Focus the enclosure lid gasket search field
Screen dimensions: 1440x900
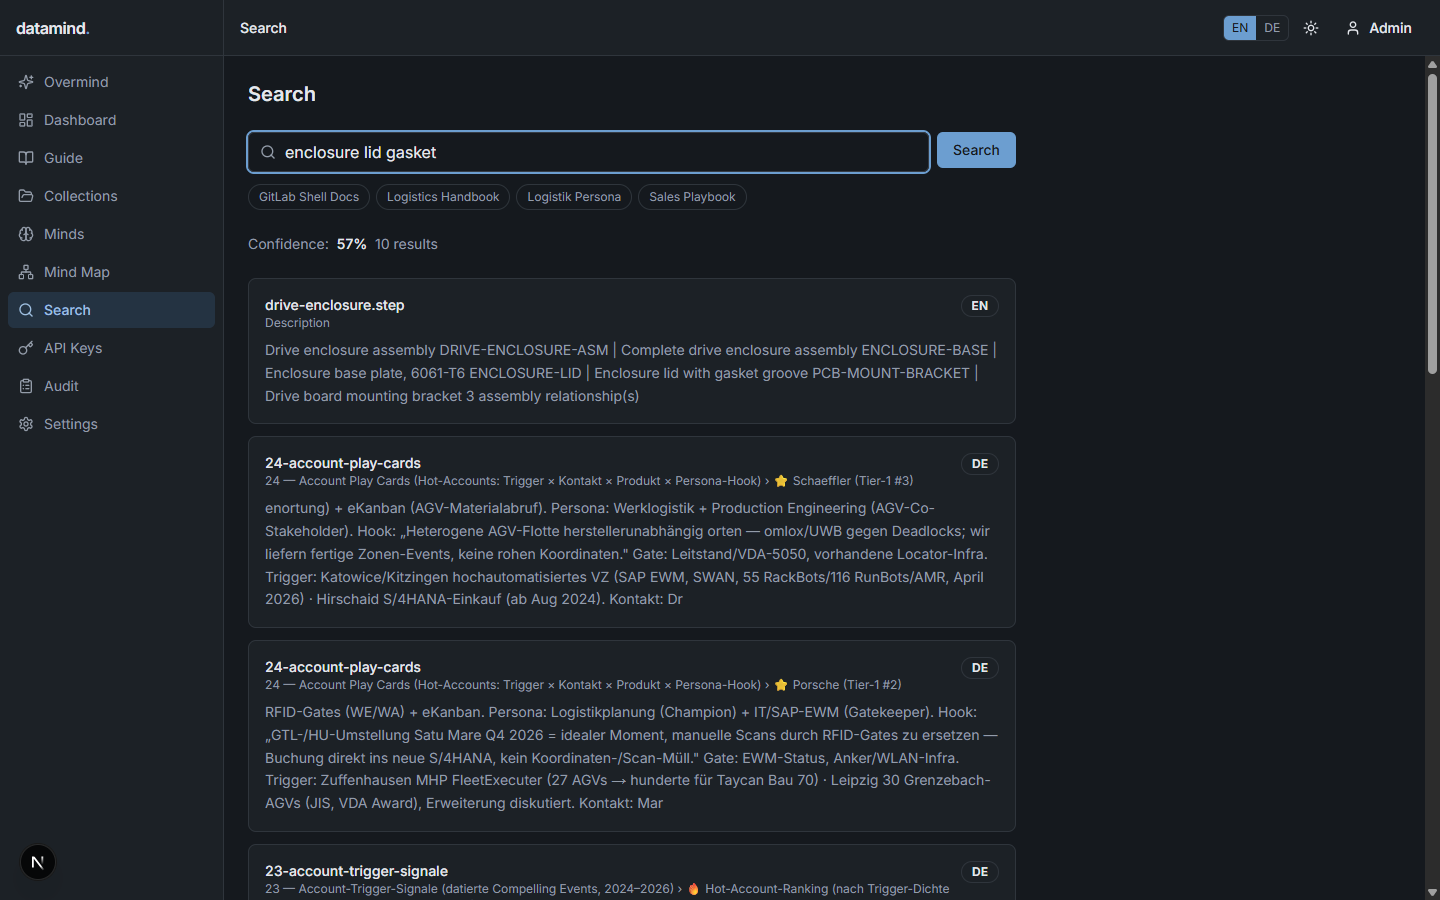(588, 152)
